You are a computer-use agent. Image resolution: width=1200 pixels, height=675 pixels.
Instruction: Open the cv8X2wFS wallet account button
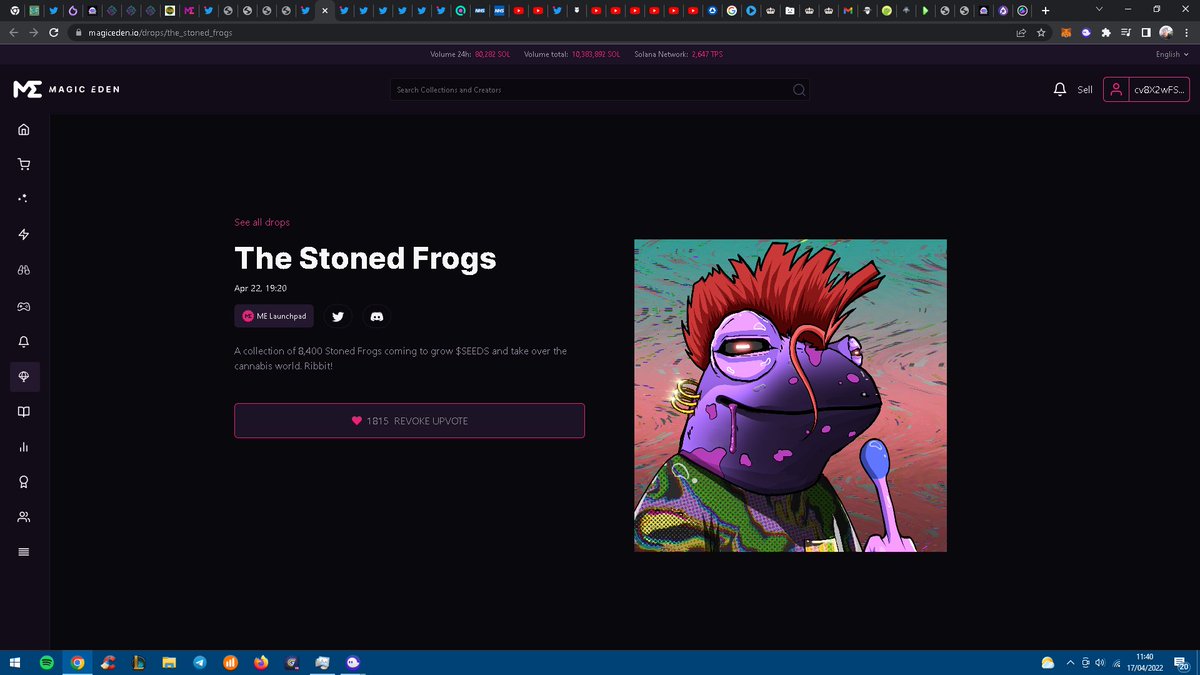(x=1146, y=90)
